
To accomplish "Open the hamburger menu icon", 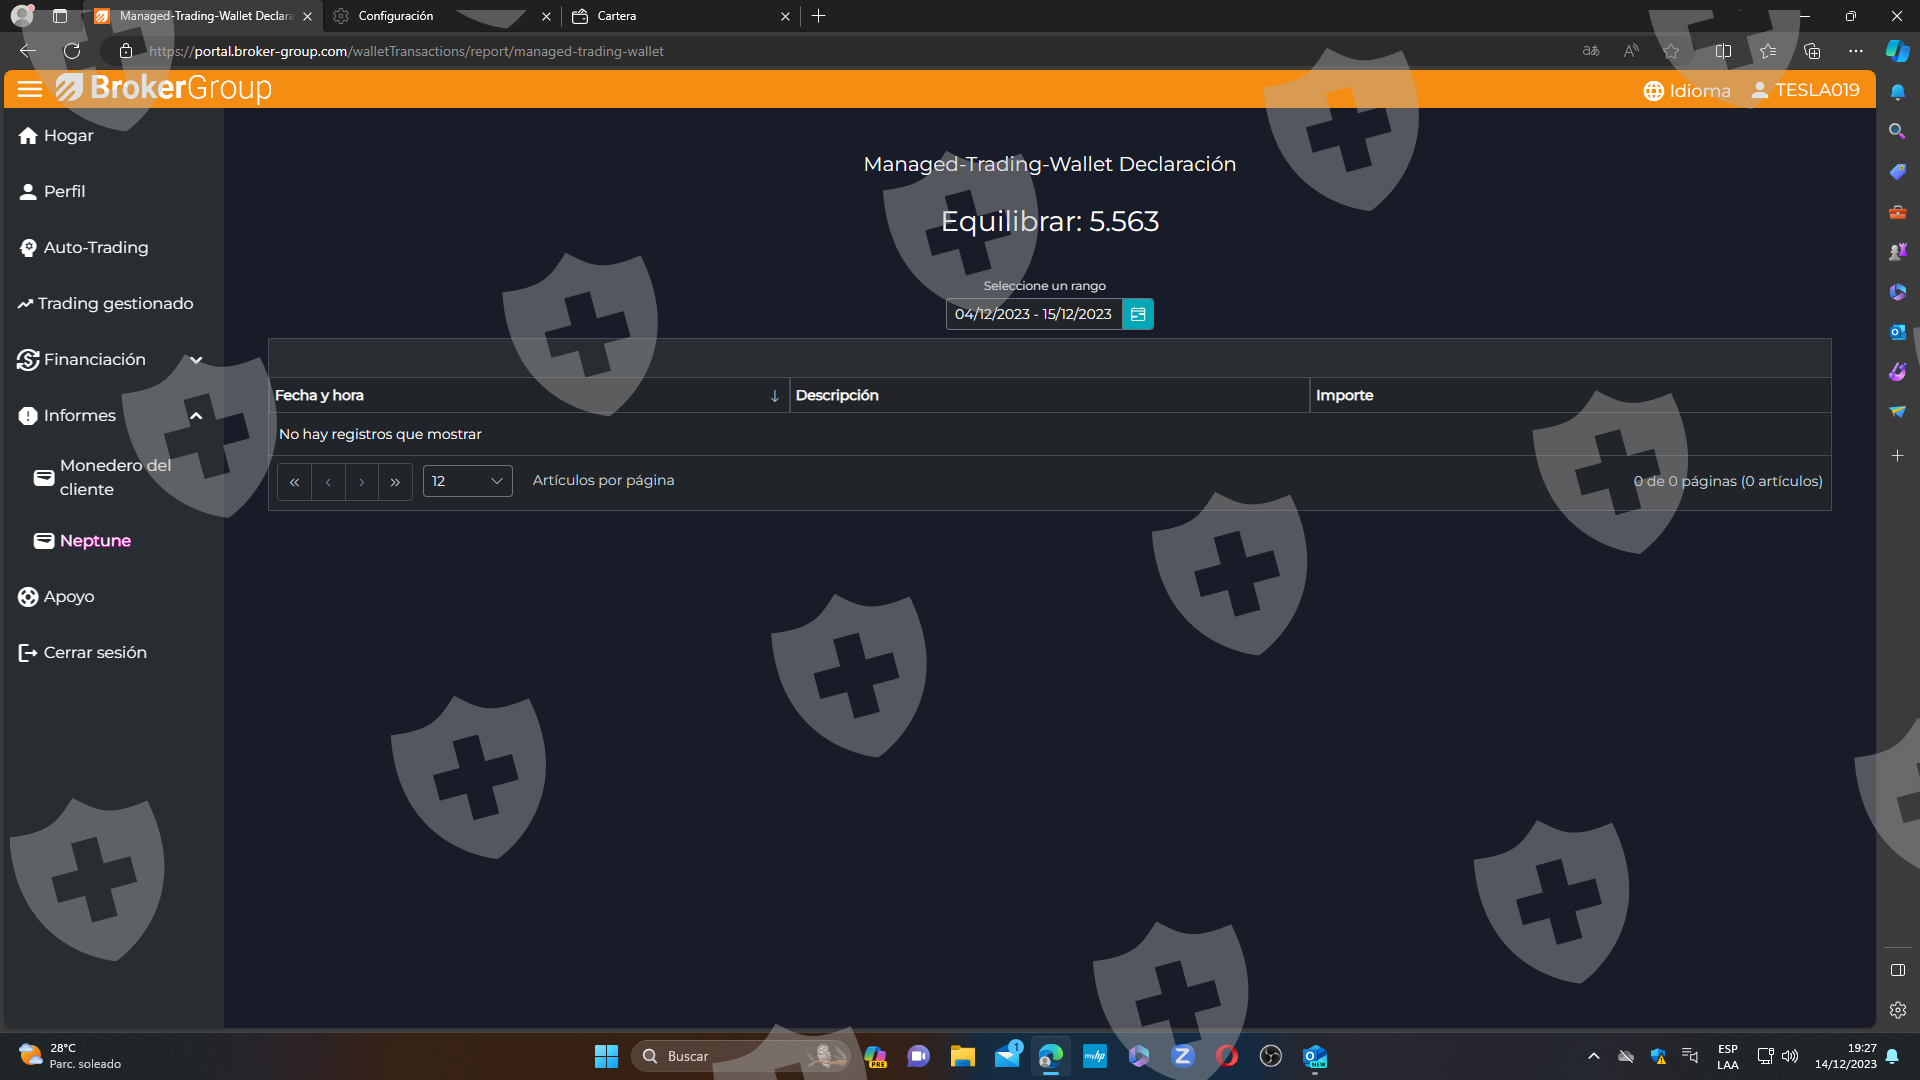I will click(30, 89).
